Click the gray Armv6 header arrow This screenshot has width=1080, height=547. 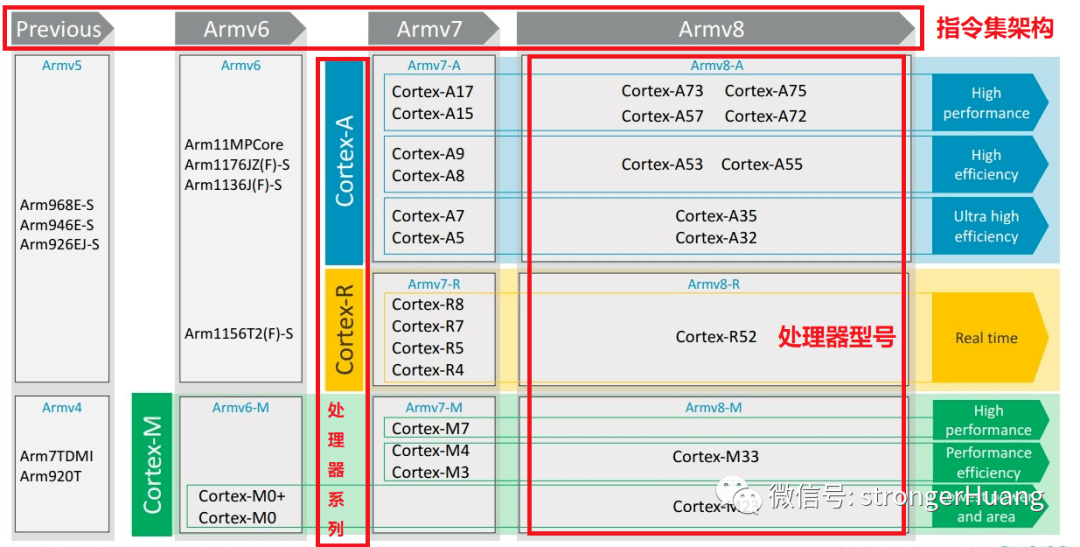click(238, 29)
